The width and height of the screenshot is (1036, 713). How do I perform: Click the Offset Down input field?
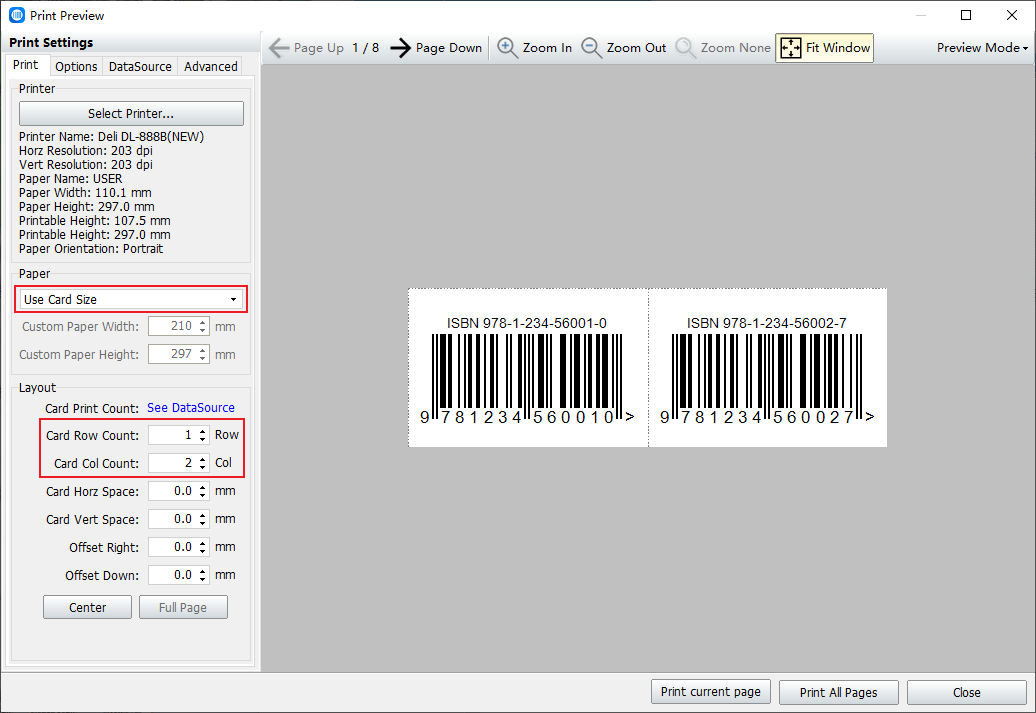pyautogui.click(x=172, y=575)
